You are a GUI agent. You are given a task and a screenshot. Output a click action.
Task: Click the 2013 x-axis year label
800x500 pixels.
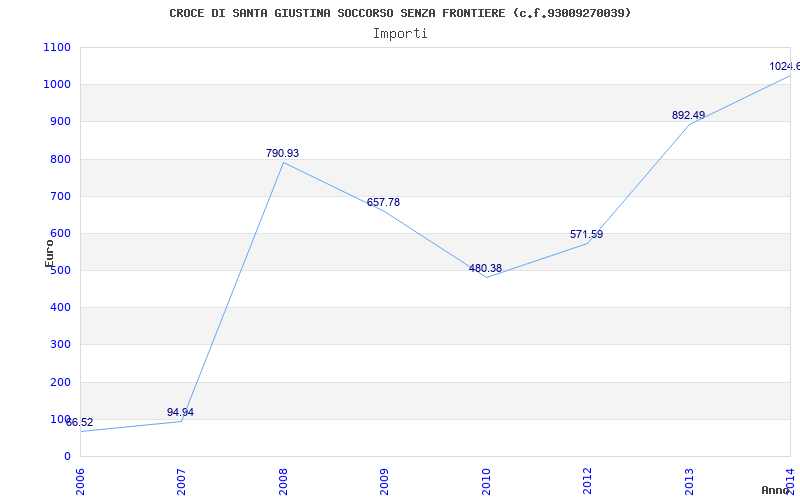689,481
